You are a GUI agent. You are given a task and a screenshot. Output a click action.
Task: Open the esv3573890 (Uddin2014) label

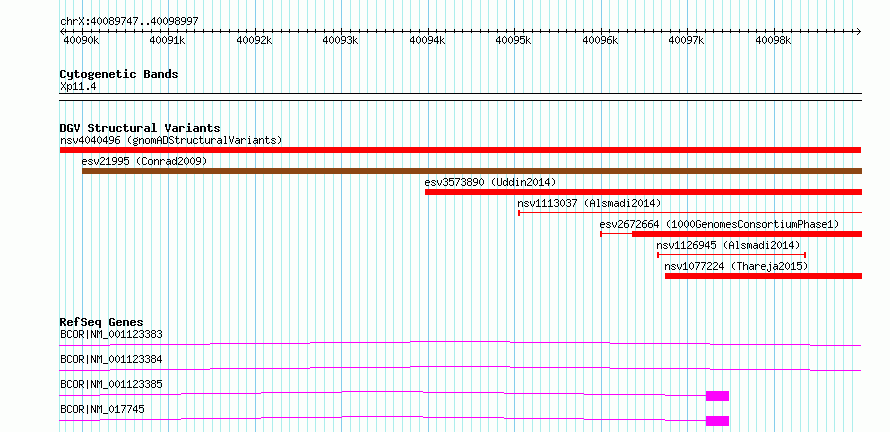click(x=490, y=182)
